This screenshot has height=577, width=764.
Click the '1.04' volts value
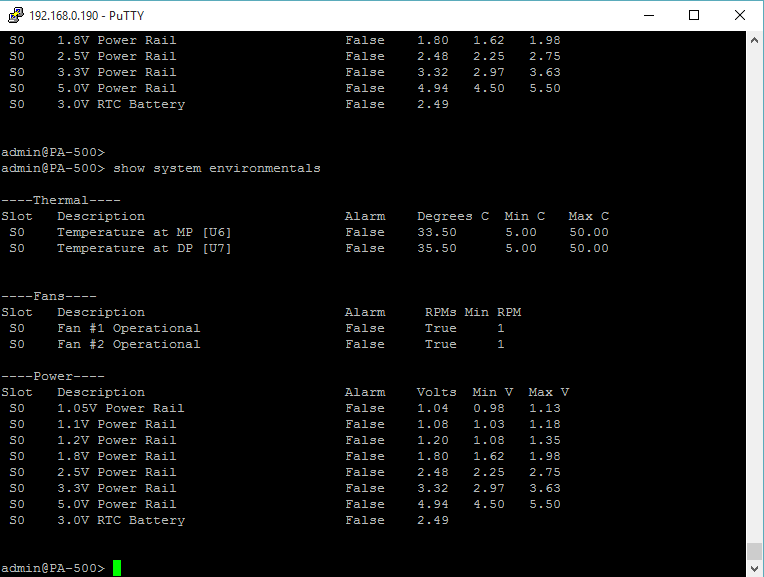(433, 408)
